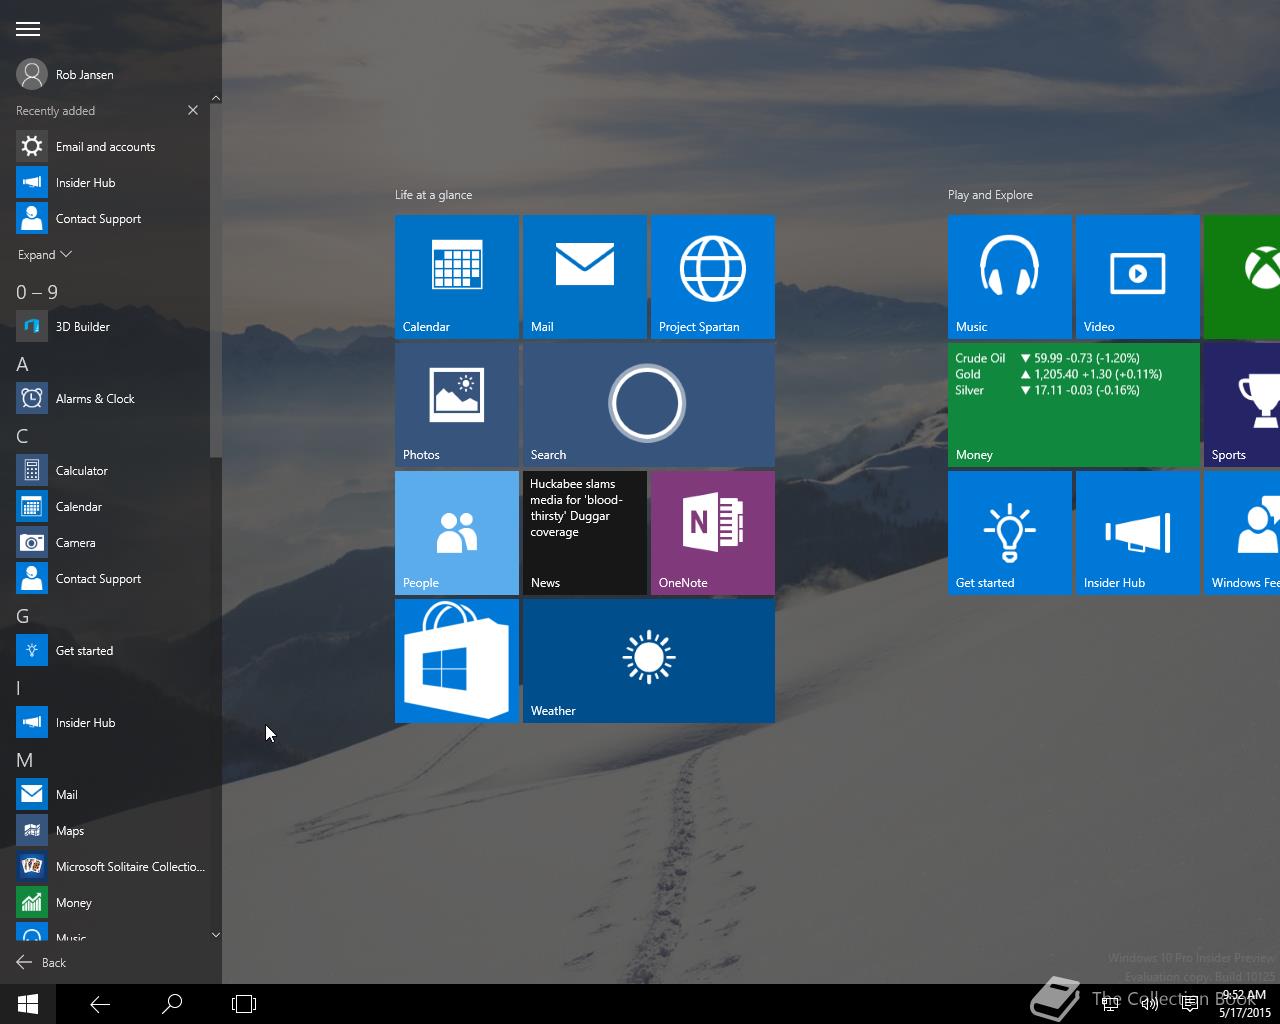Open the Photos tile

pyautogui.click(x=457, y=405)
